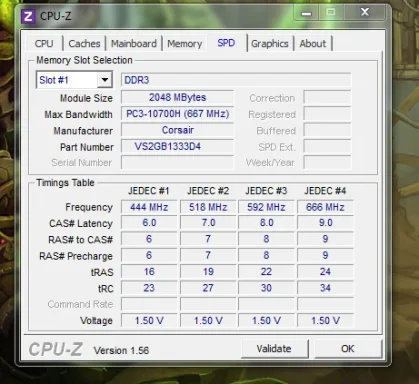Viewport: 419px width, 384px height.
Task: Go to the About tab
Action: 313,44
